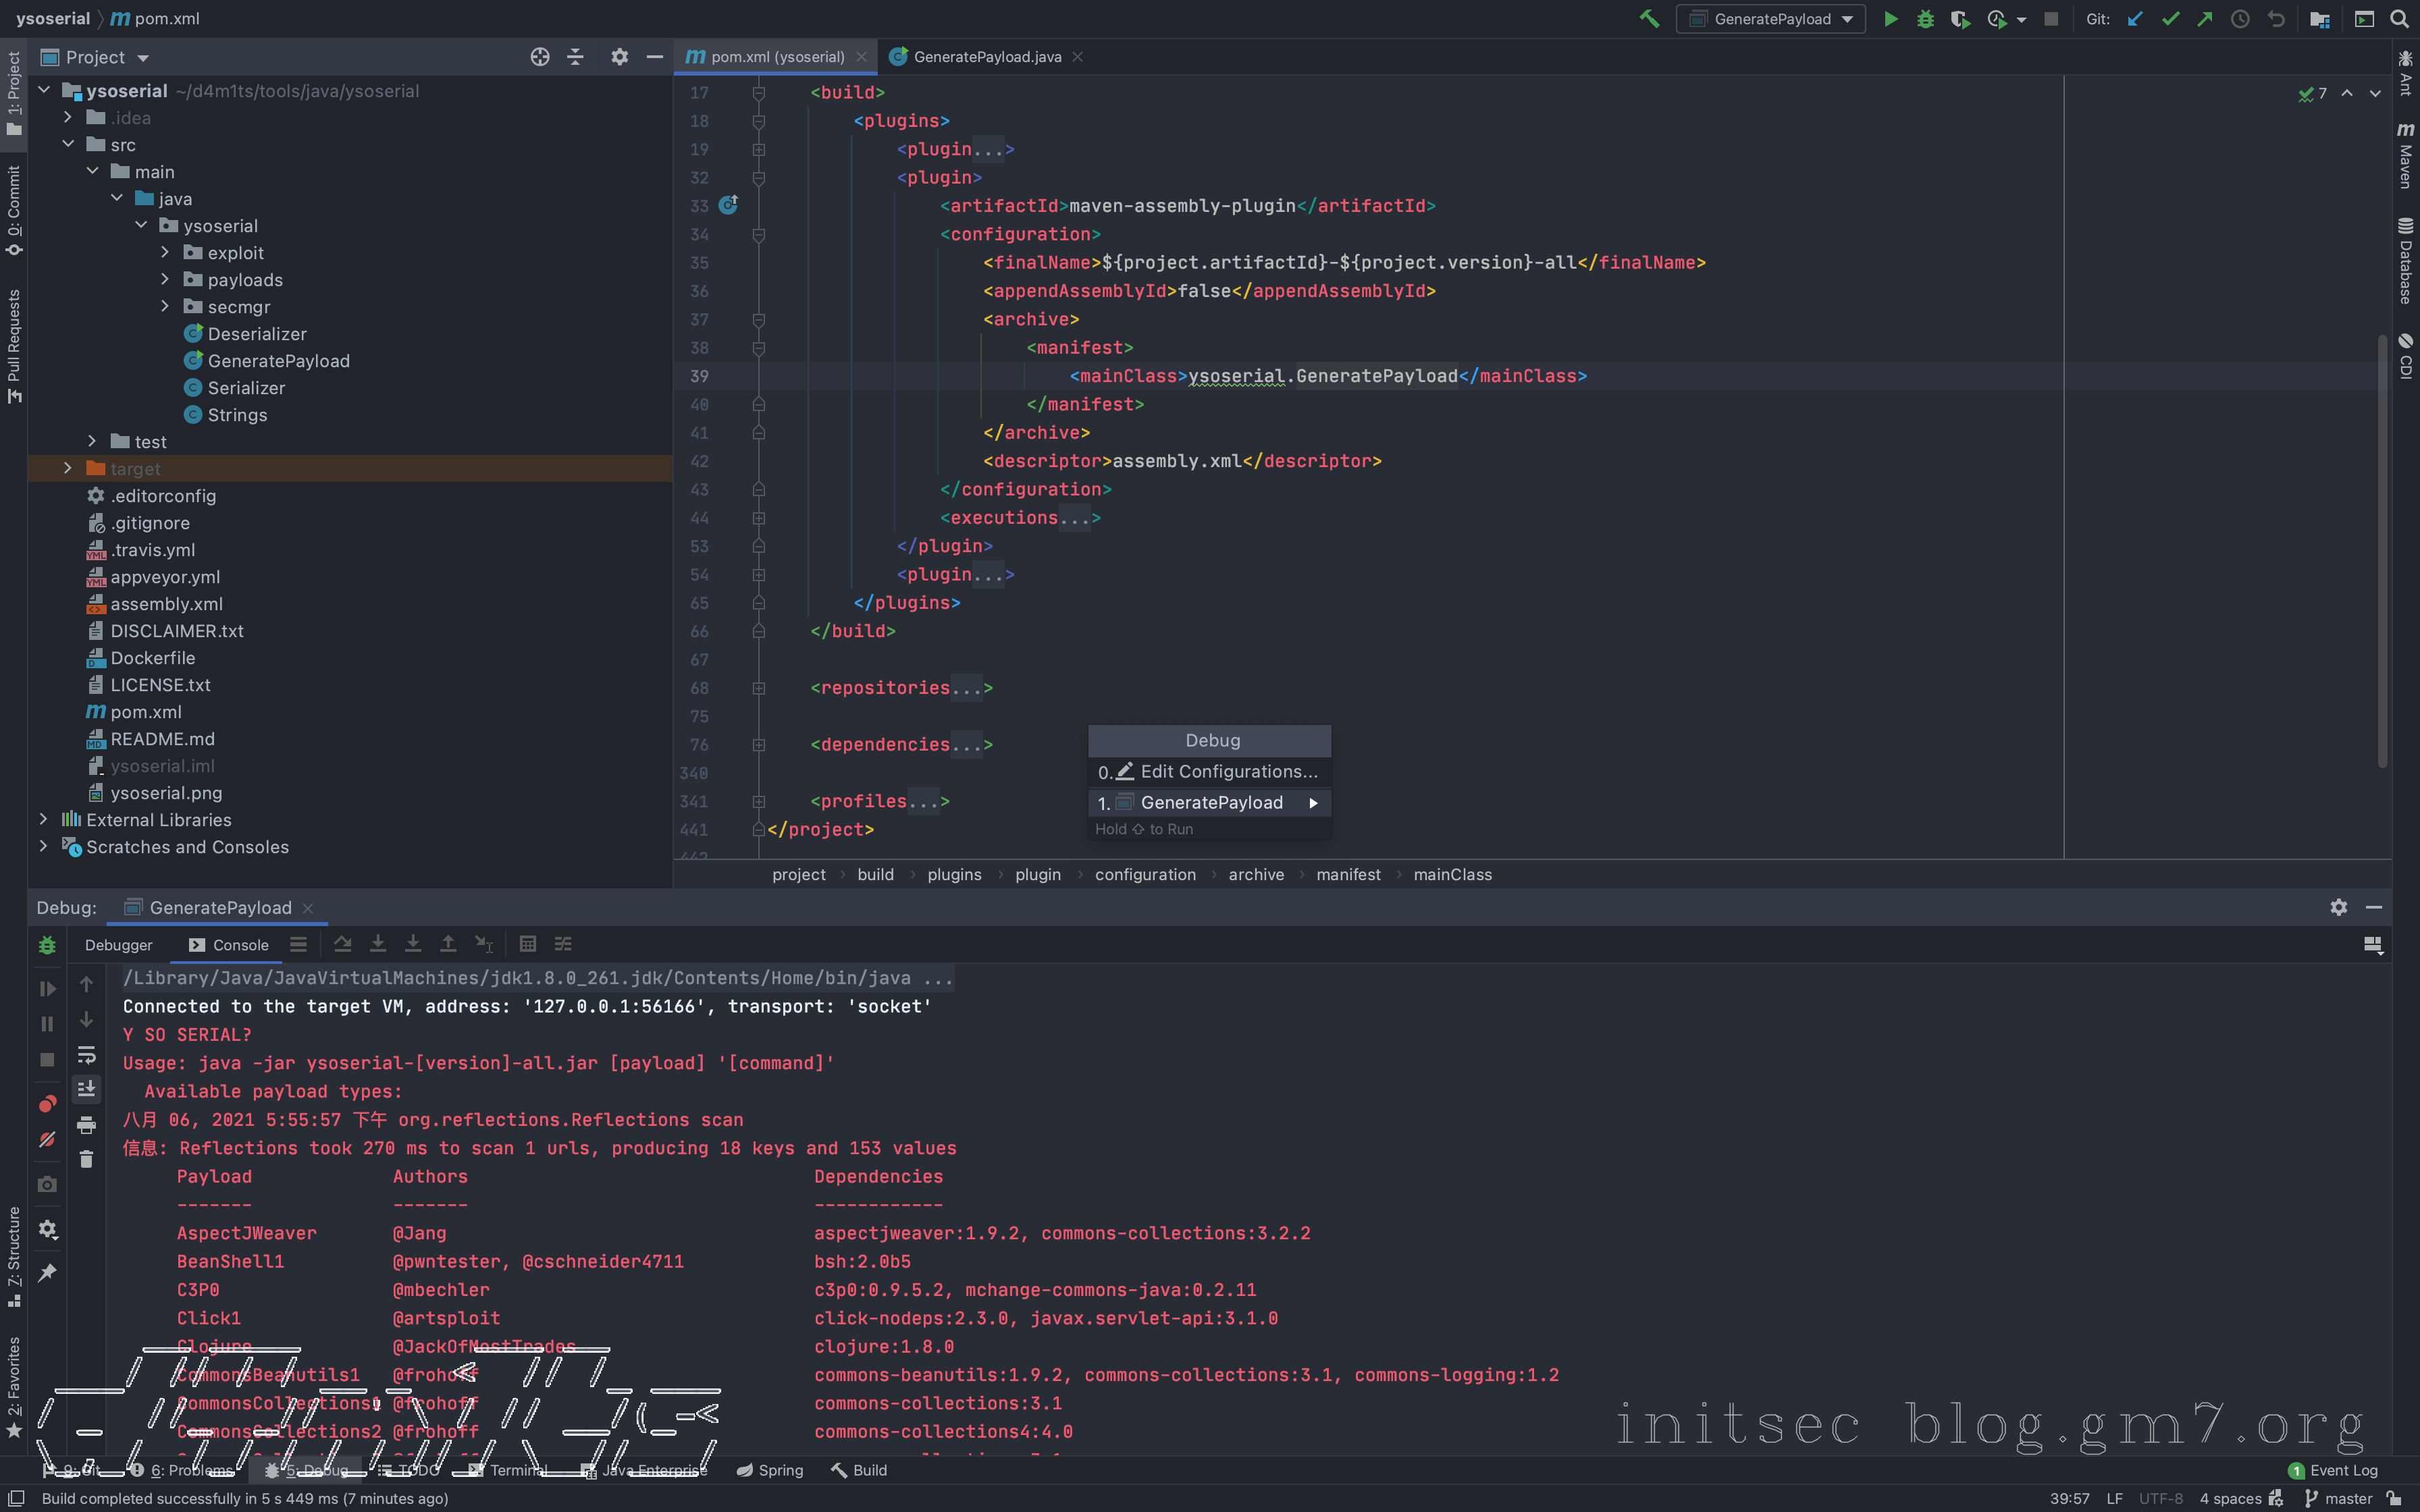Click the mainClass breadcrumb item
The height and width of the screenshot is (1512, 2420).
point(1452,875)
